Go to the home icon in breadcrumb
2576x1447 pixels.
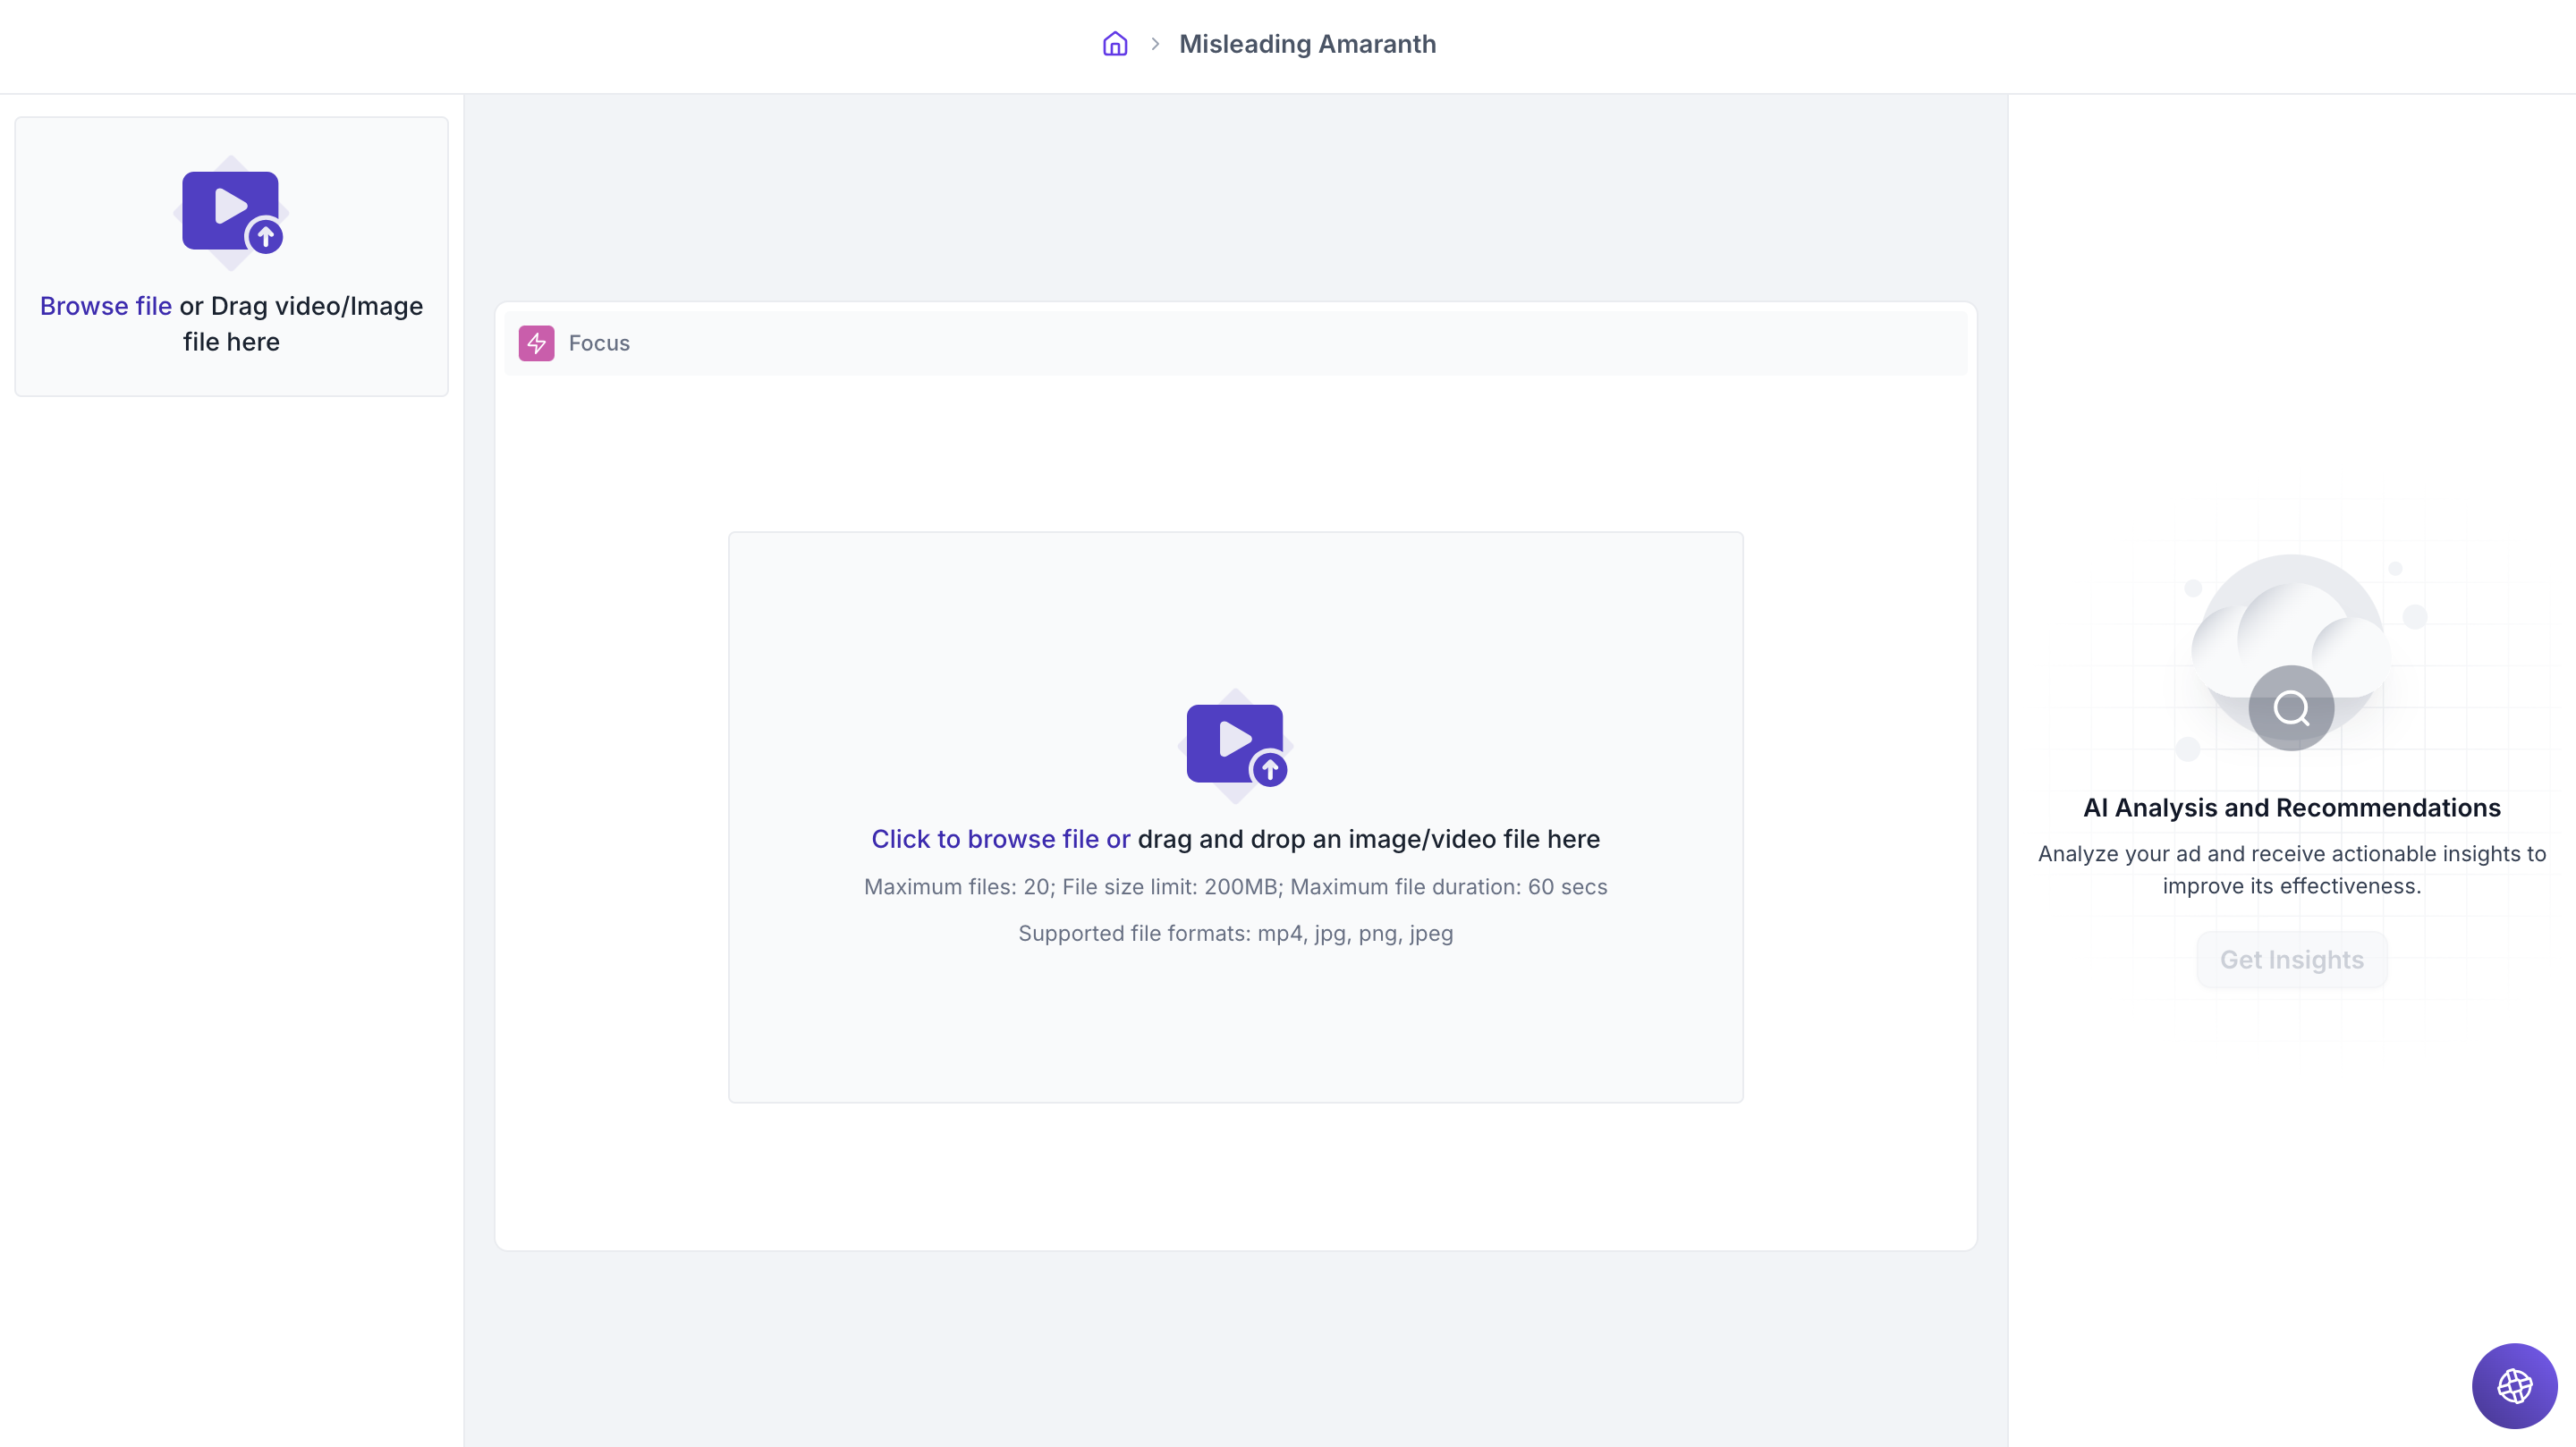coord(1115,44)
